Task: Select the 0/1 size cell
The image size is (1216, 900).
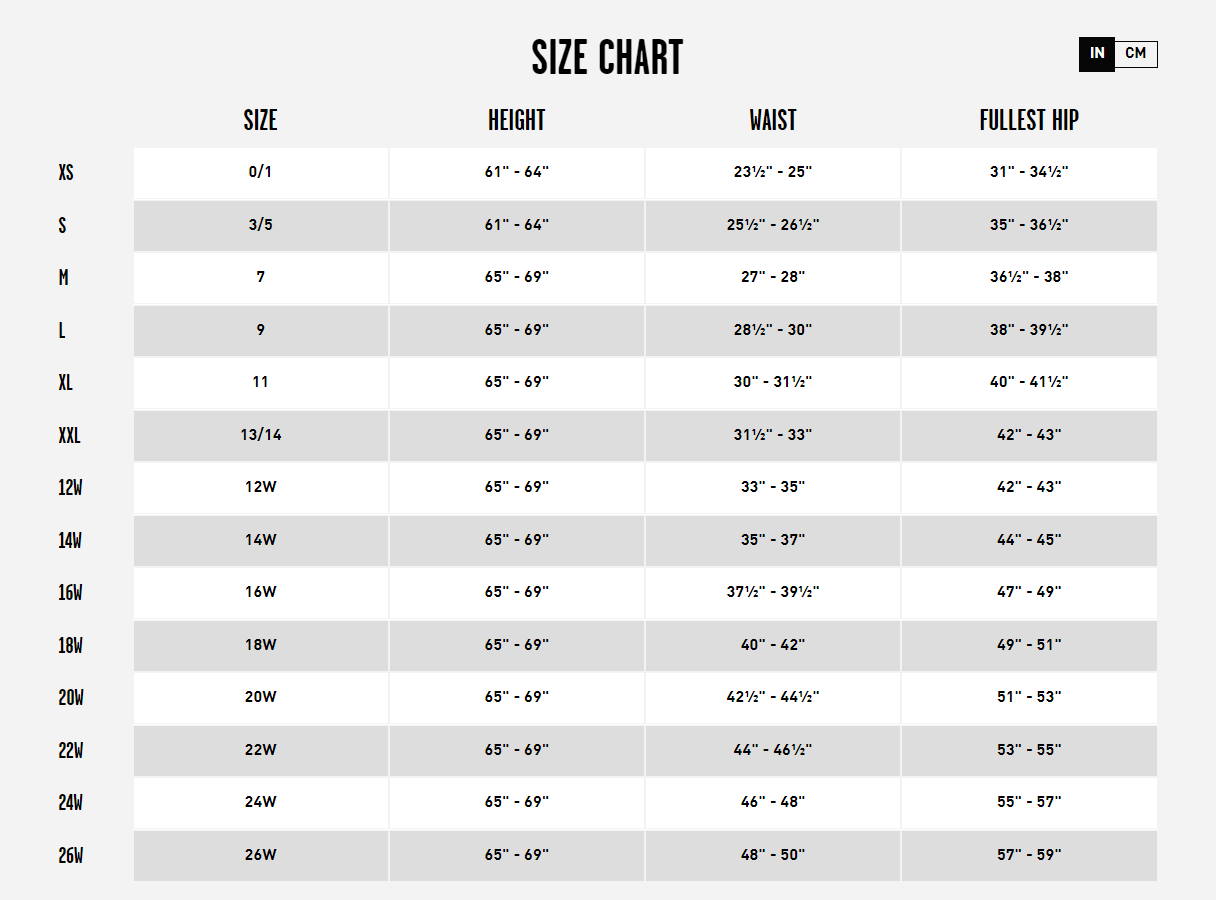Action: coord(261,173)
